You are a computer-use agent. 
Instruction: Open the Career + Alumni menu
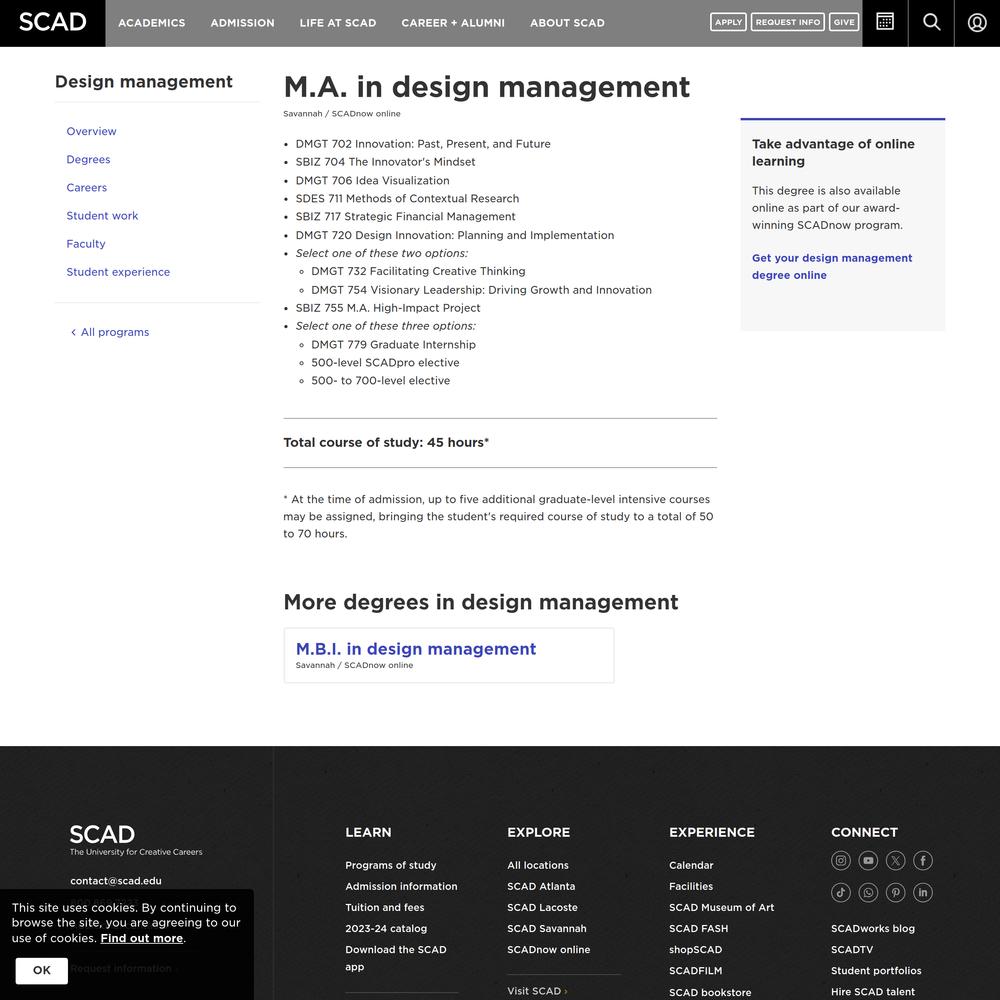[453, 23]
